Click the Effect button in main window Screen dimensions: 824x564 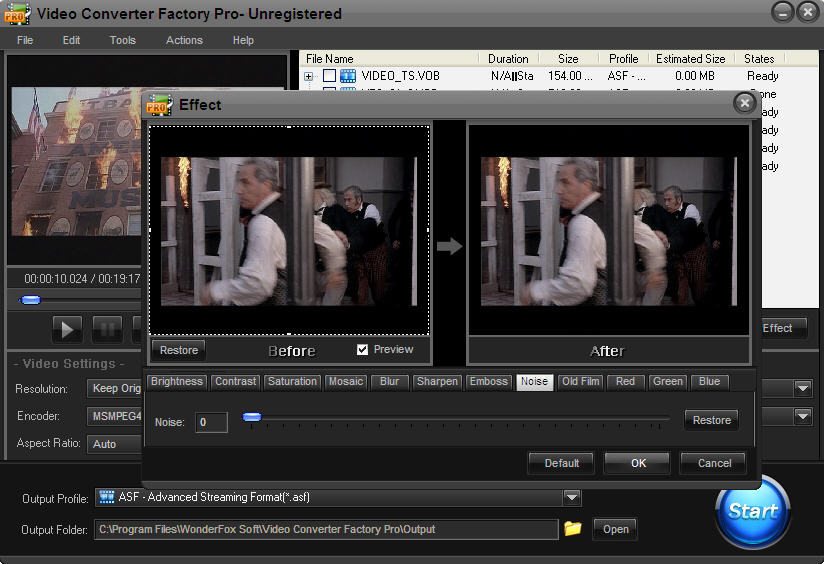pyautogui.click(x=782, y=328)
